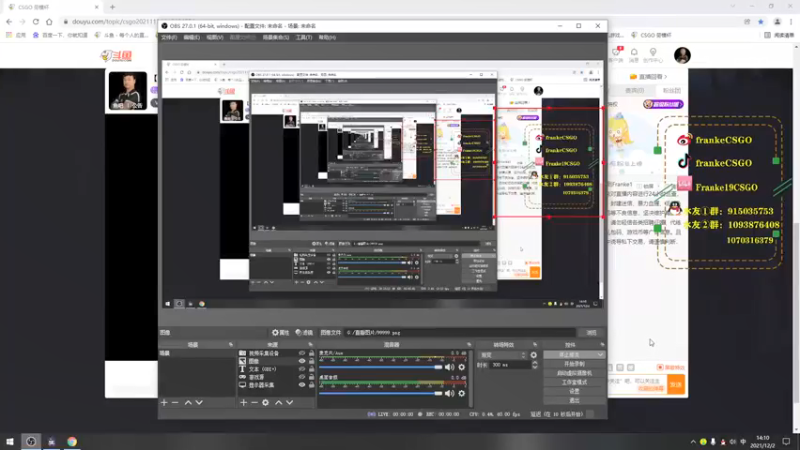Add a new scene with plus icon
800x450 pixels.
coord(164,403)
